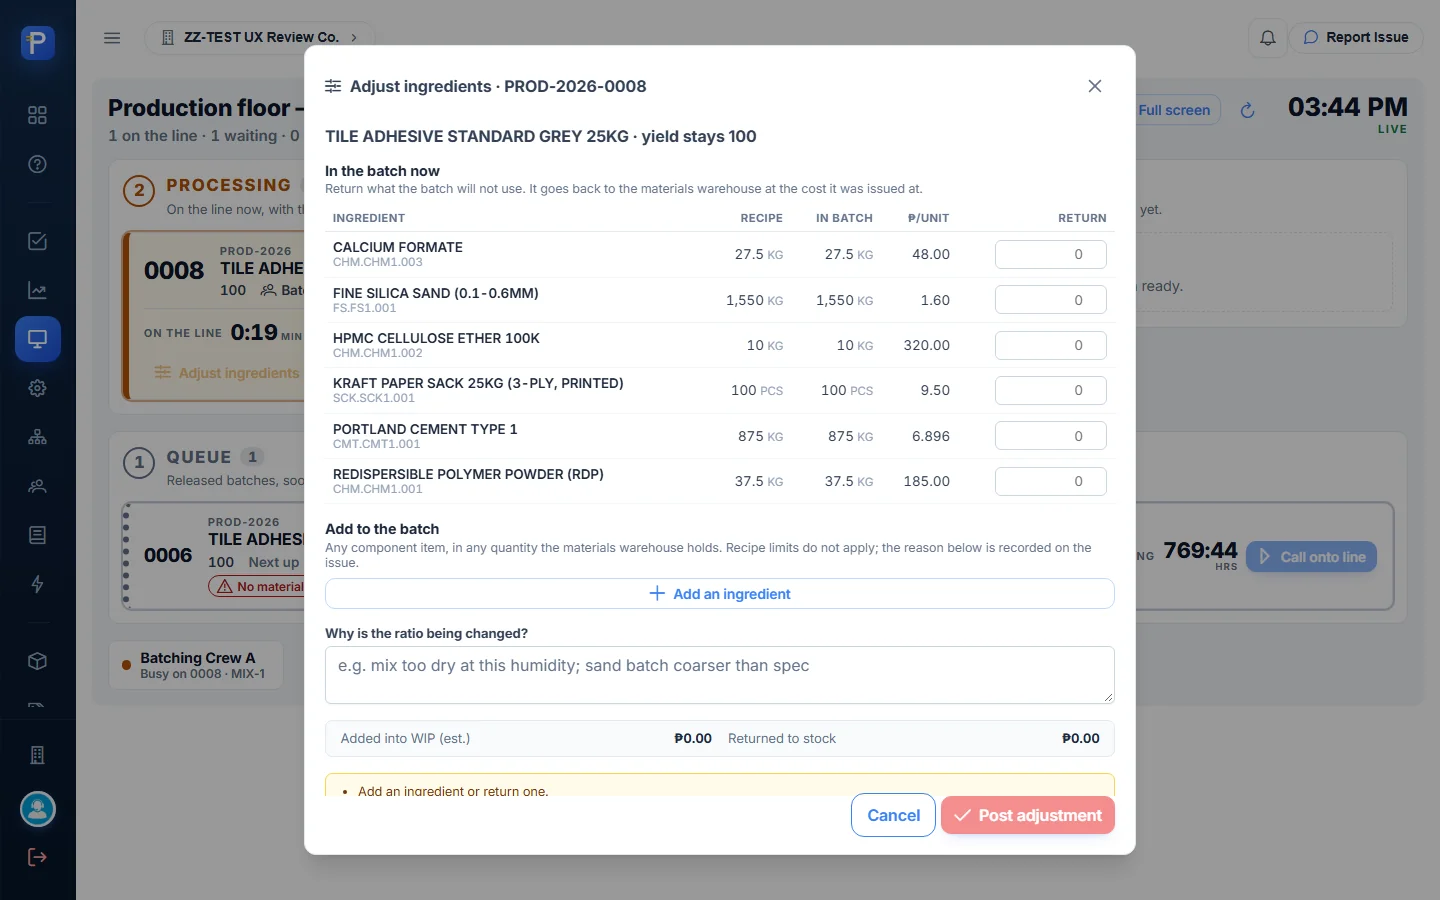
Task: Click Post adjustment button
Action: tap(1027, 815)
